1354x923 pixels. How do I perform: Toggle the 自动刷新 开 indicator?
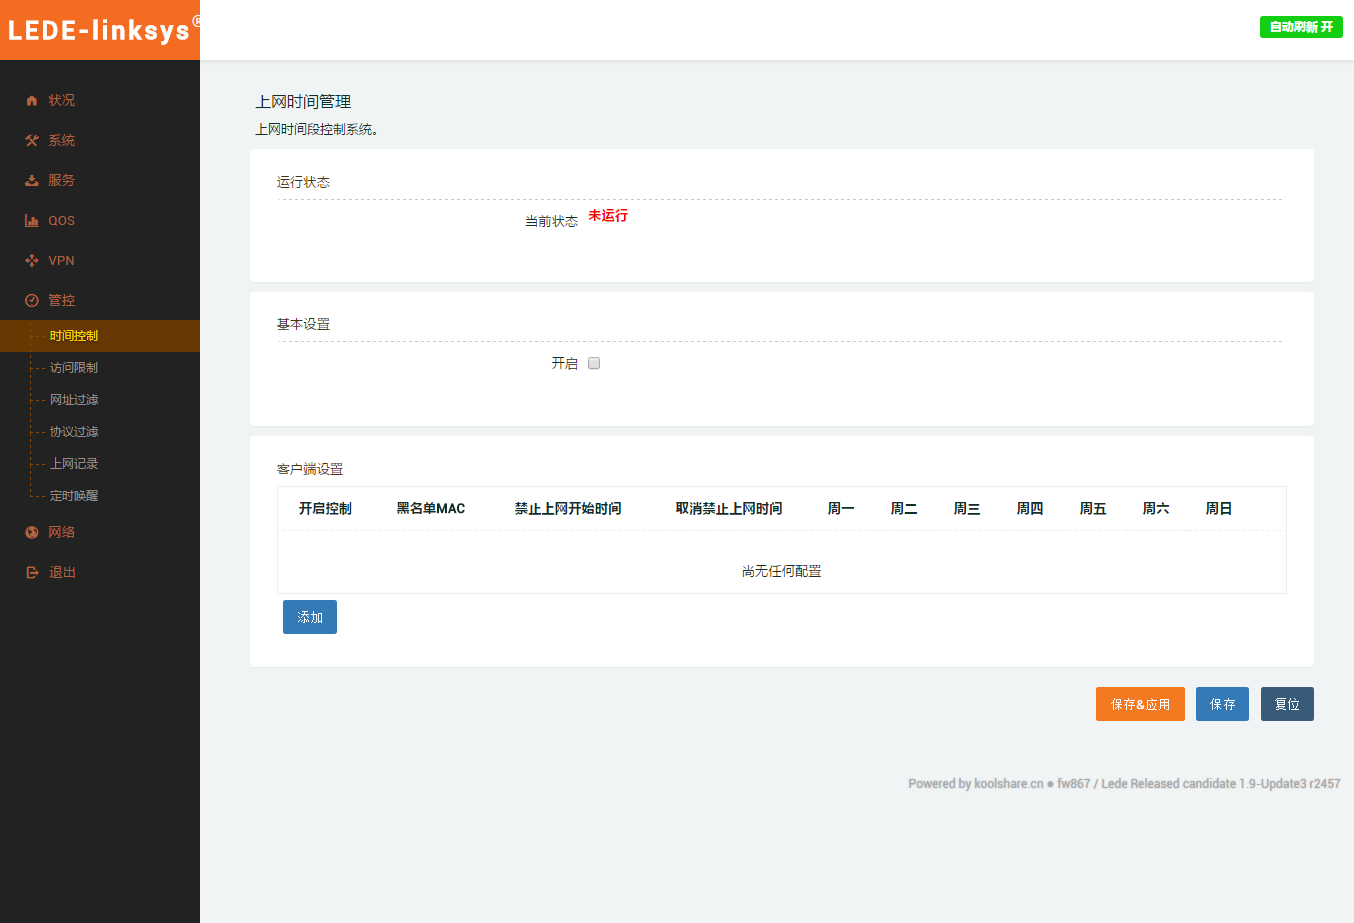(1300, 27)
